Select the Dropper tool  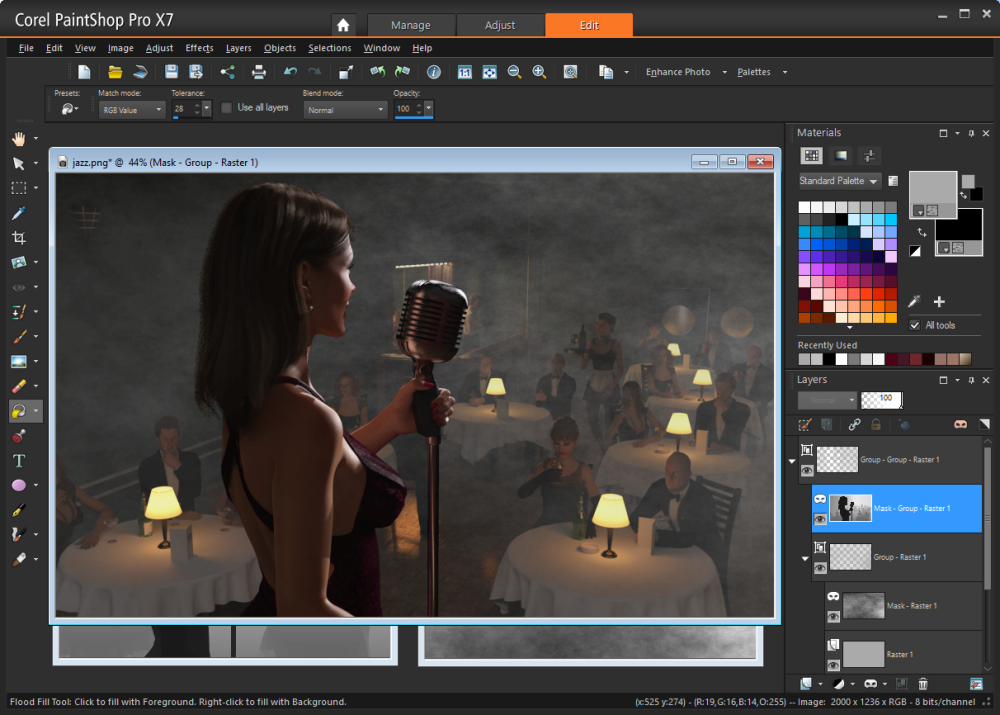click(18, 213)
